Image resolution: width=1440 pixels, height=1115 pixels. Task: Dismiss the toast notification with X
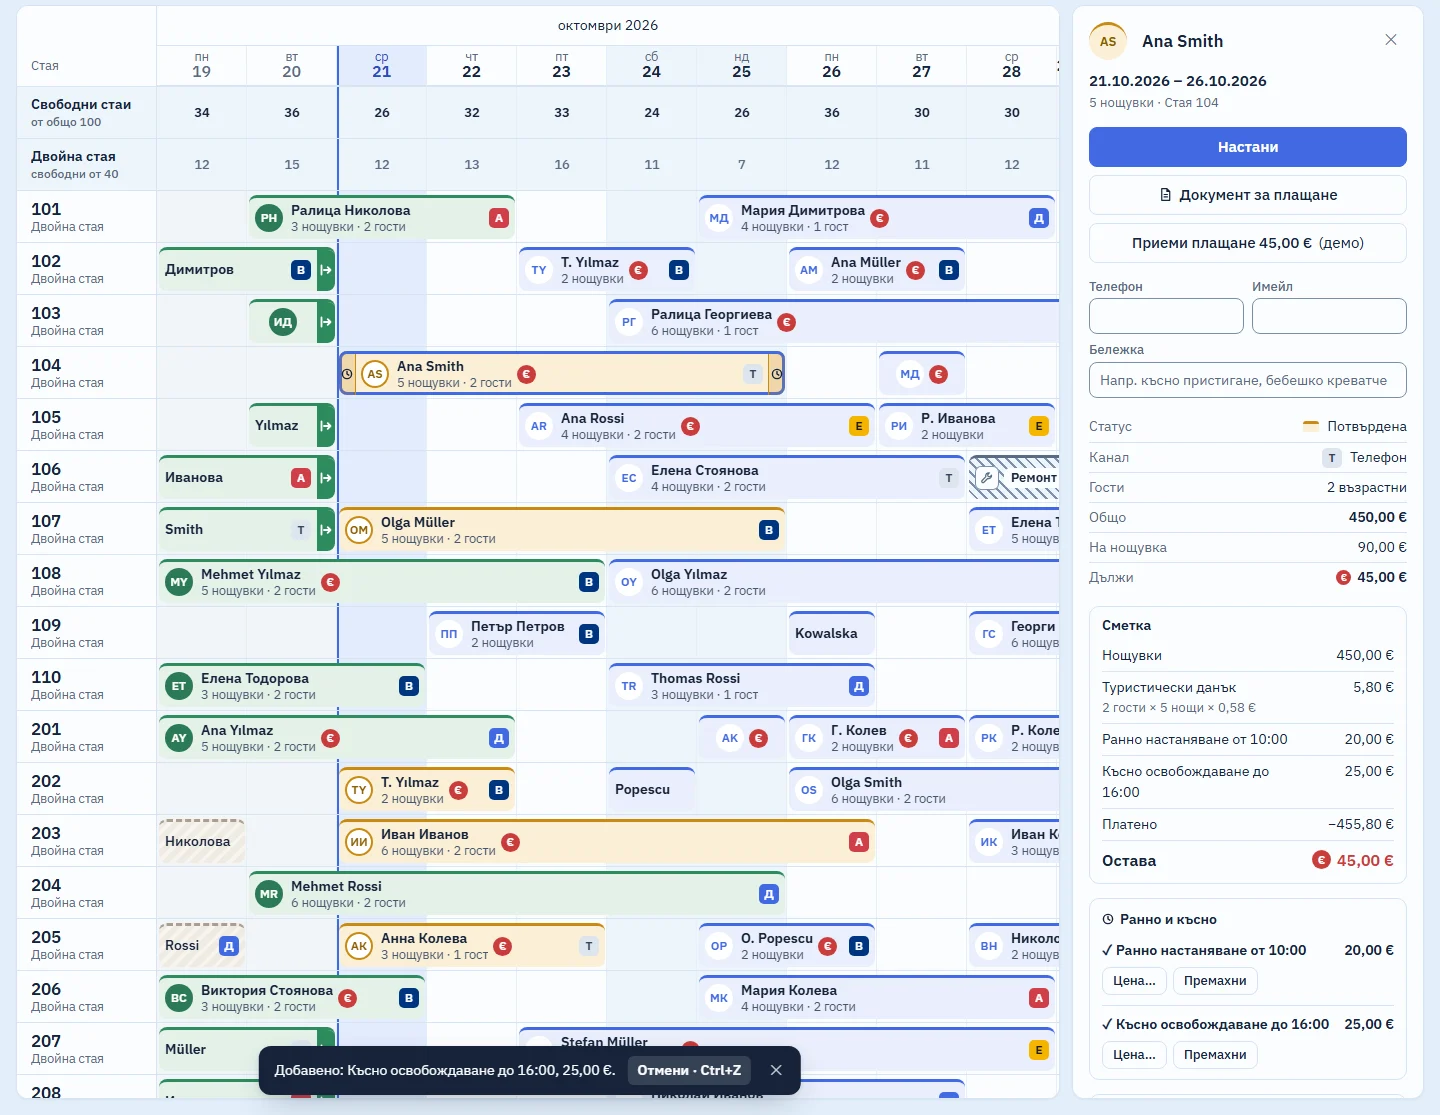tap(776, 1070)
